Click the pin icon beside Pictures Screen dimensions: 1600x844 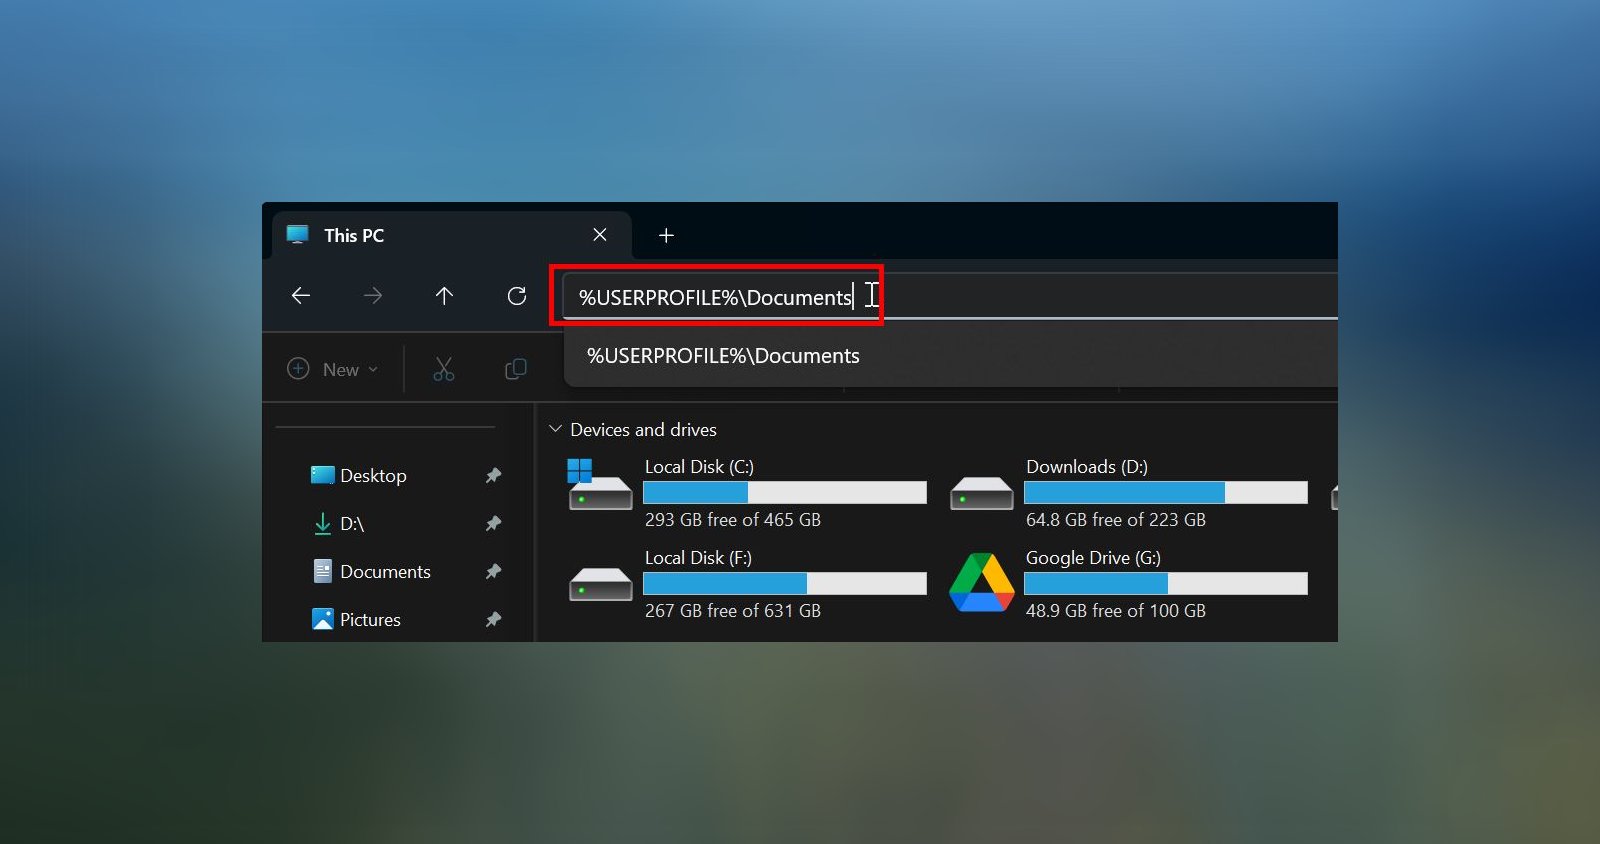(x=493, y=620)
